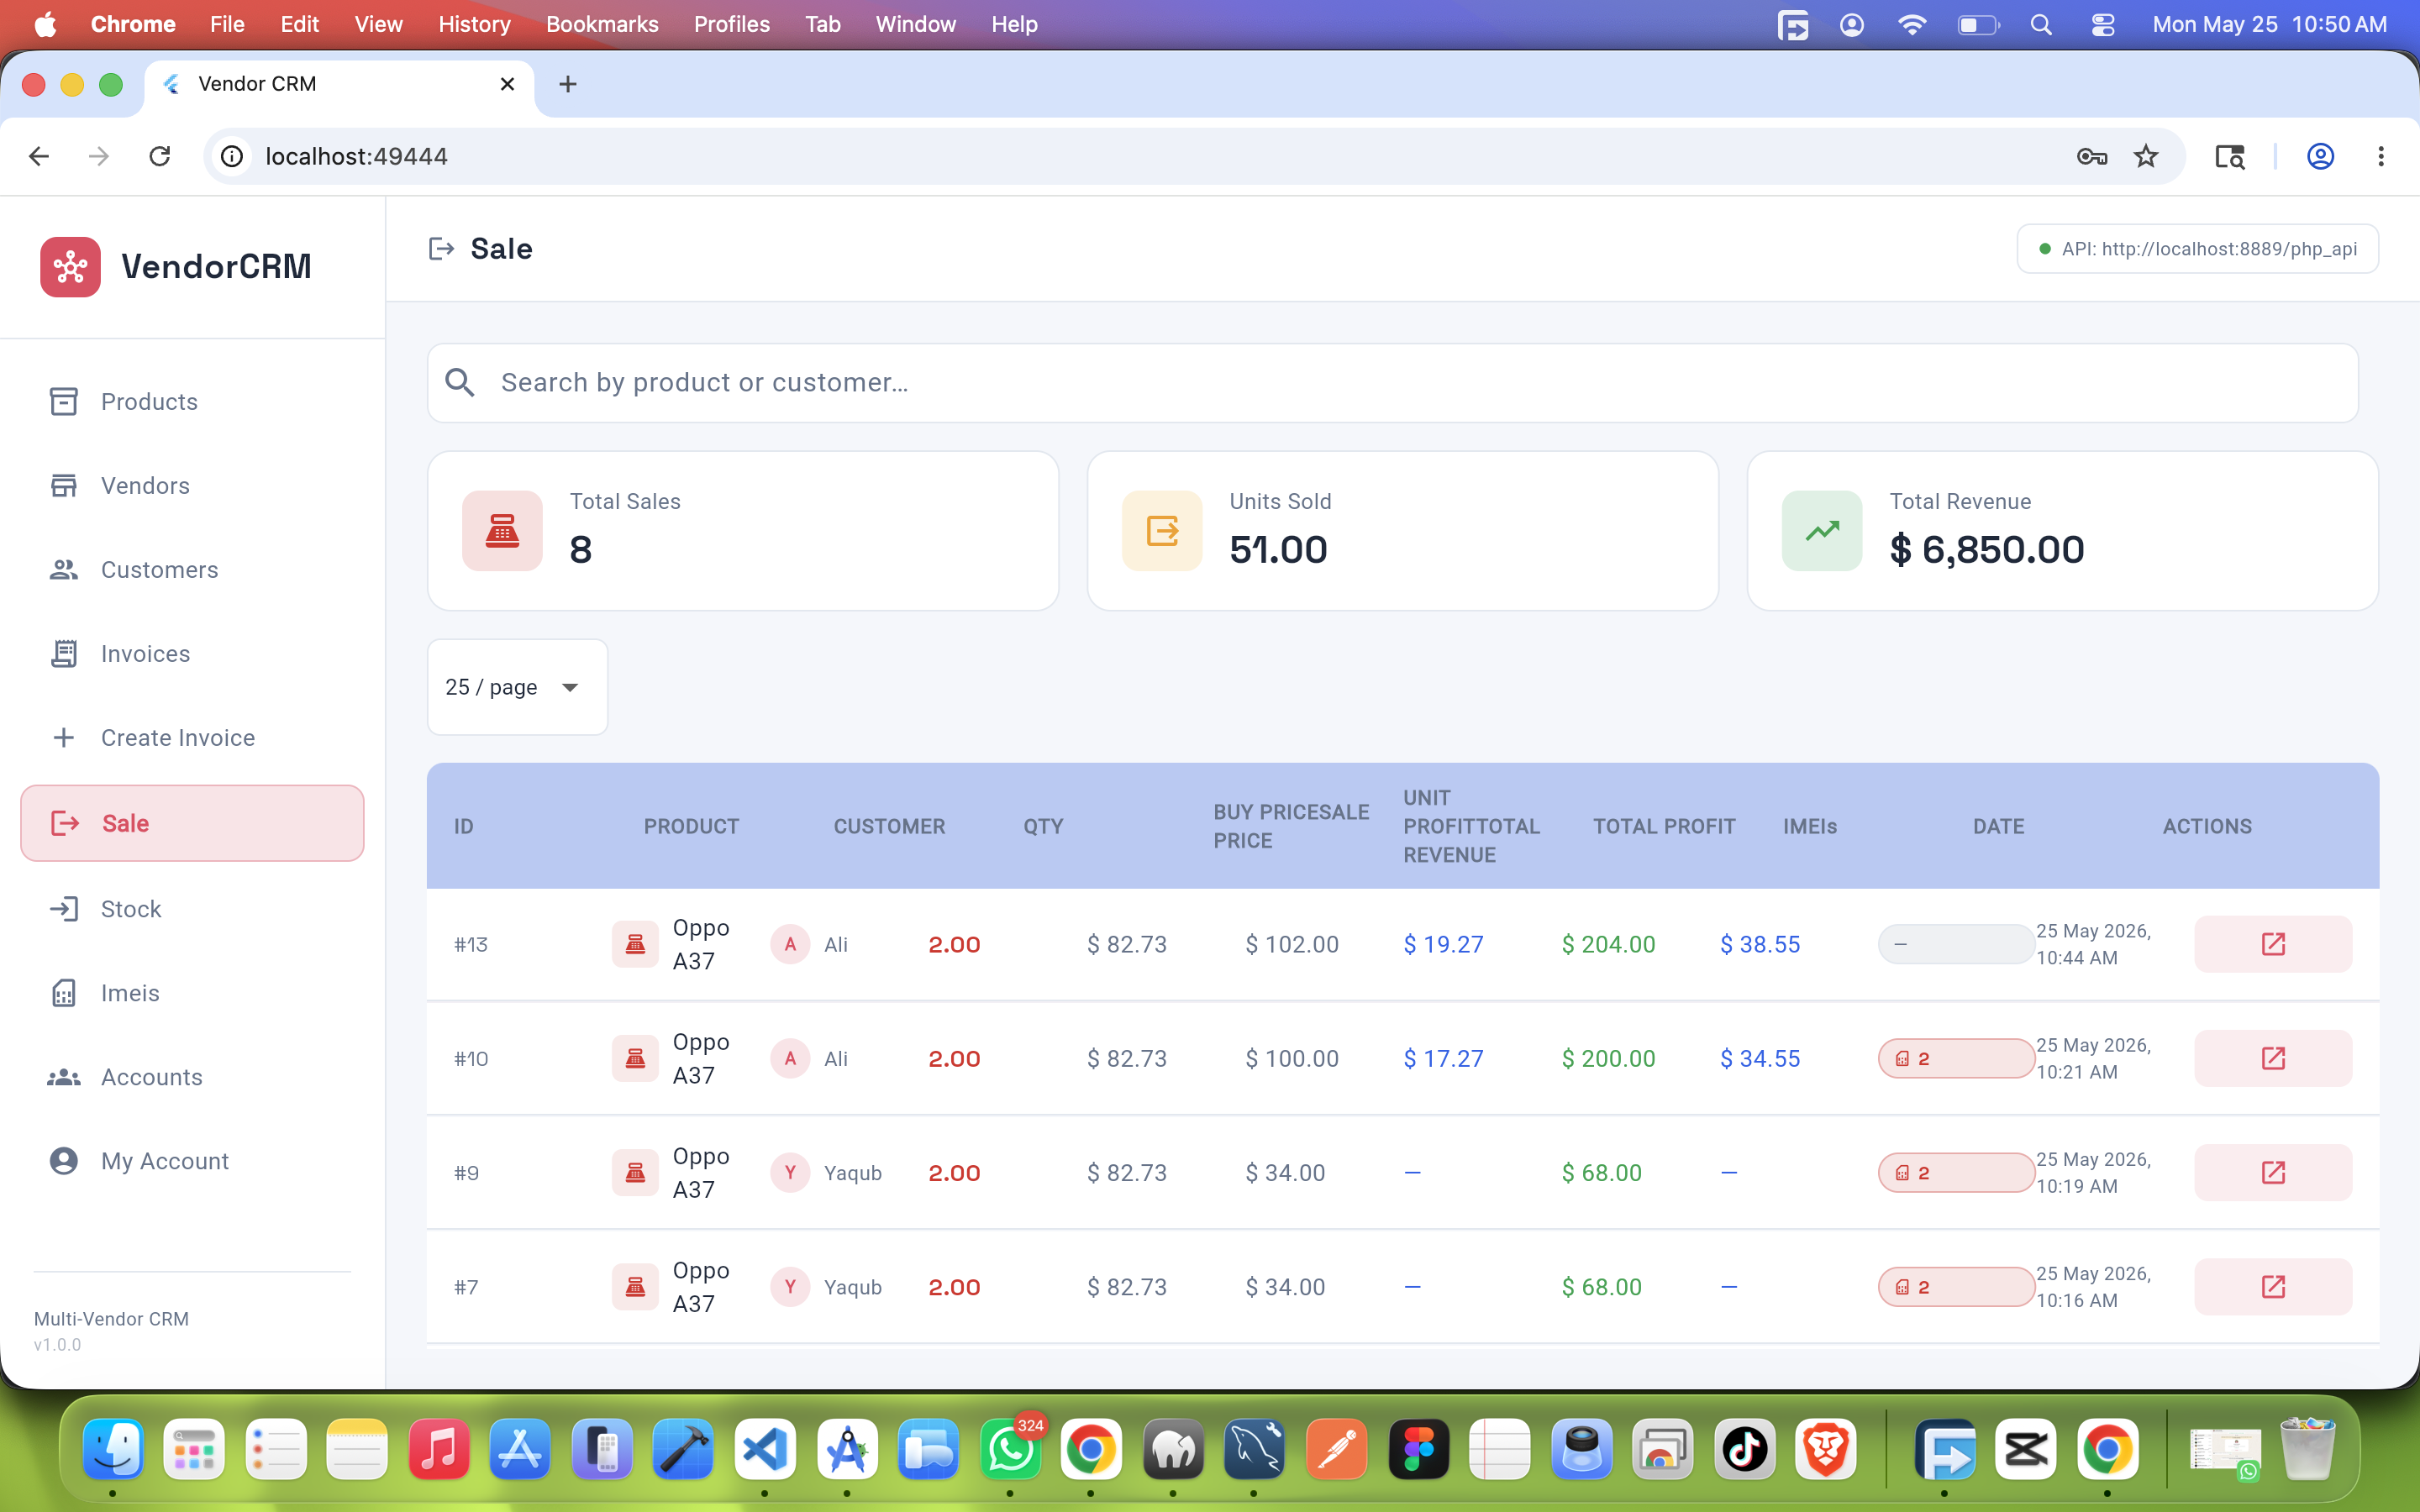Click the CUSTOMER column header
The width and height of the screenshot is (2420, 1512).
[x=889, y=827]
